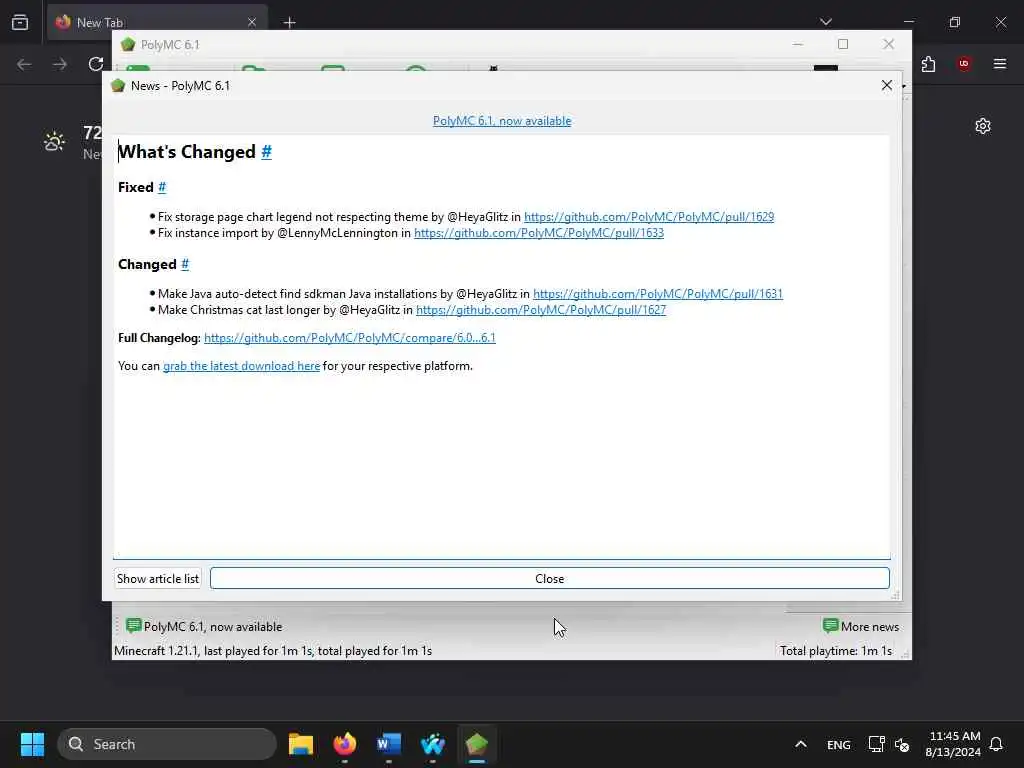Open Microsoft Word from taskbar
Screen dimensions: 1024x768
click(x=389, y=744)
